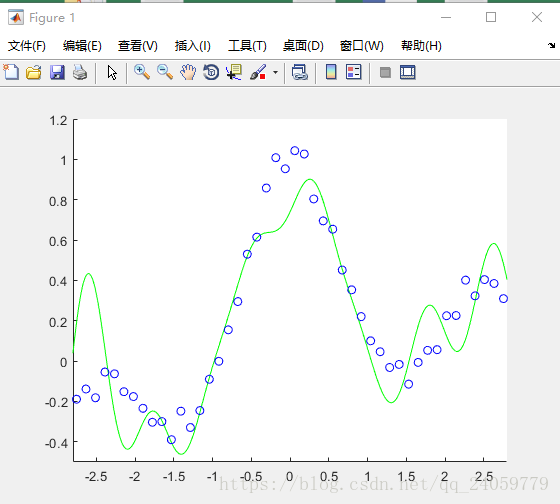Activate the Zoom In magnifier tool

[x=142, y=72]
